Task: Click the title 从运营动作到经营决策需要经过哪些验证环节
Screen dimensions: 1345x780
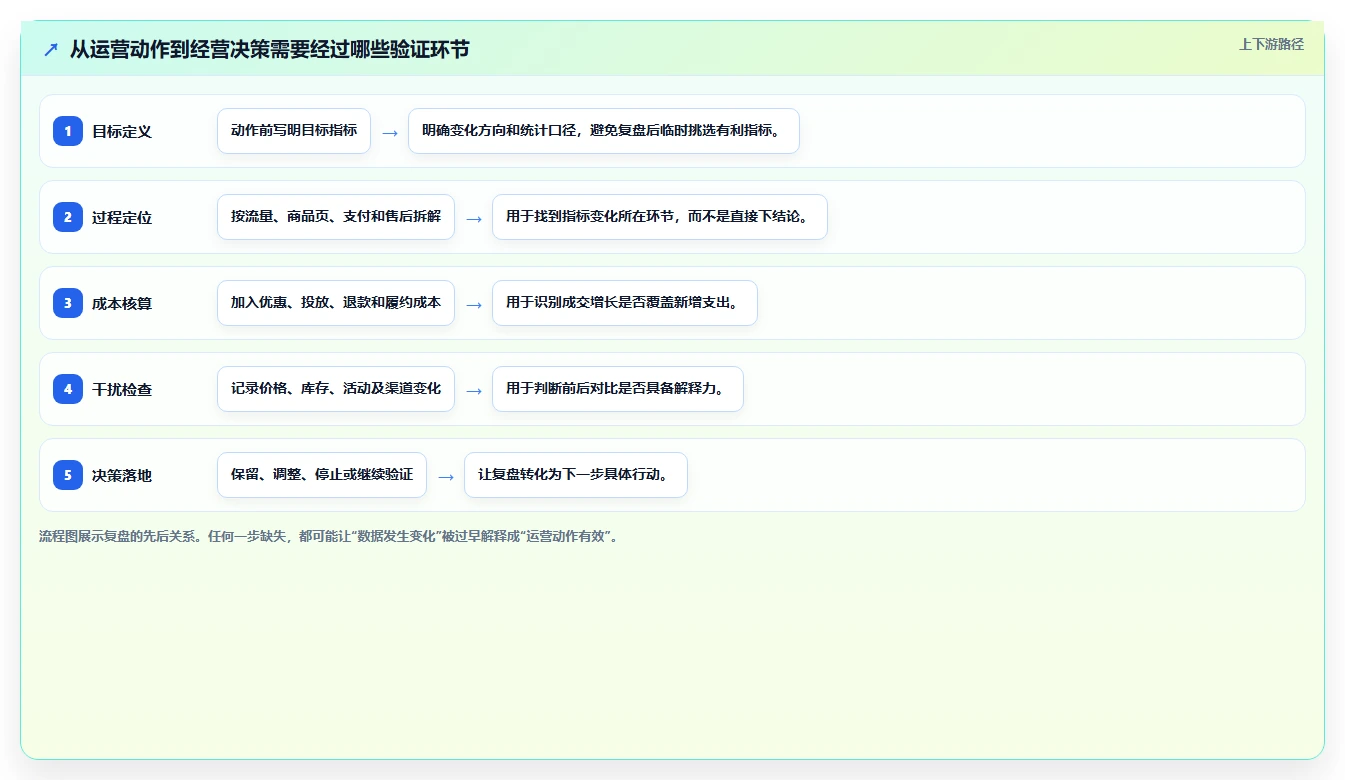Action: pos(269,49)
